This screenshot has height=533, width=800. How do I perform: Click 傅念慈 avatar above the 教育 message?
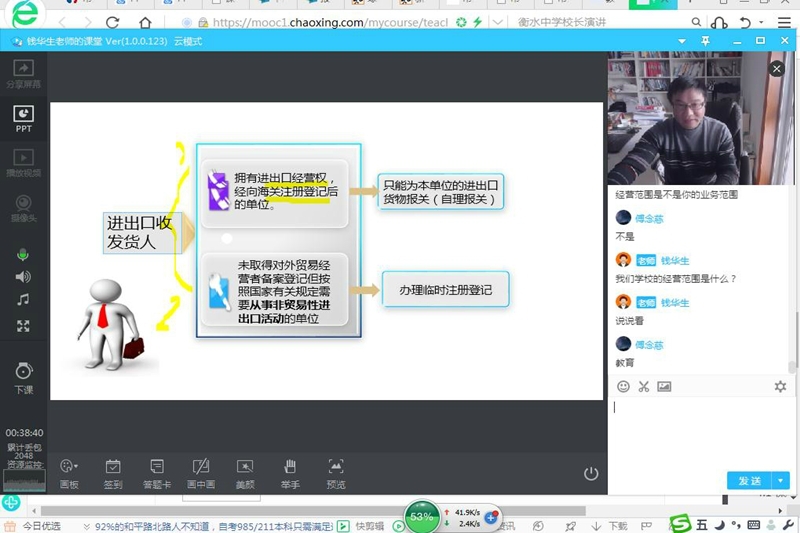pyautogui.click(x=623, y=344)
